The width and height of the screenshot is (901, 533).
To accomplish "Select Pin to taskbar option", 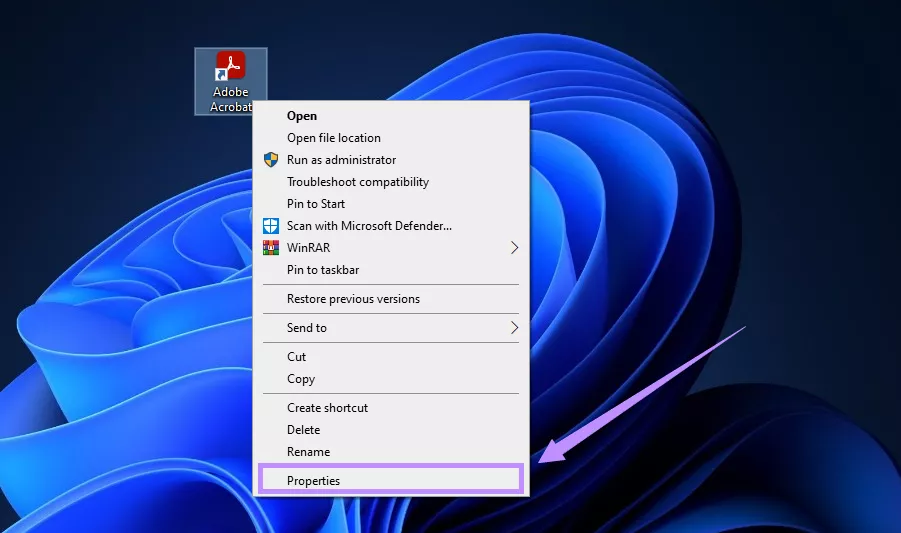I will click(323, 270).
